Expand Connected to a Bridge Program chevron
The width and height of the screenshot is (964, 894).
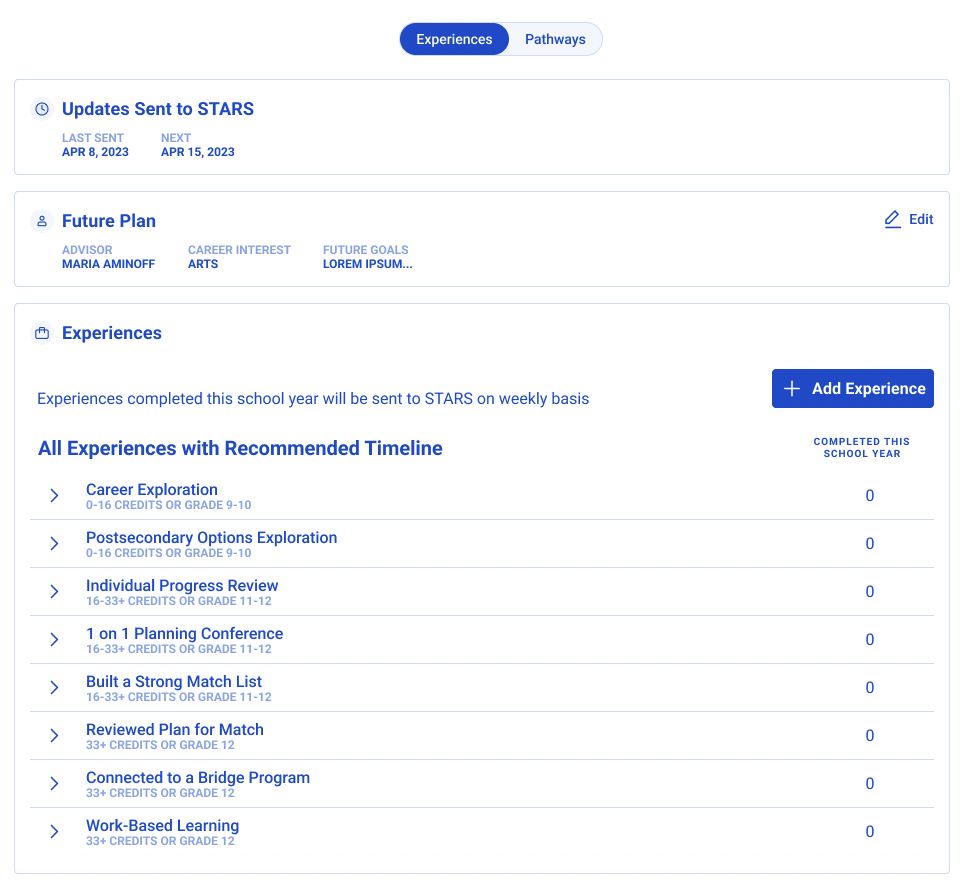pyautogui.click(x=55, y=784)
